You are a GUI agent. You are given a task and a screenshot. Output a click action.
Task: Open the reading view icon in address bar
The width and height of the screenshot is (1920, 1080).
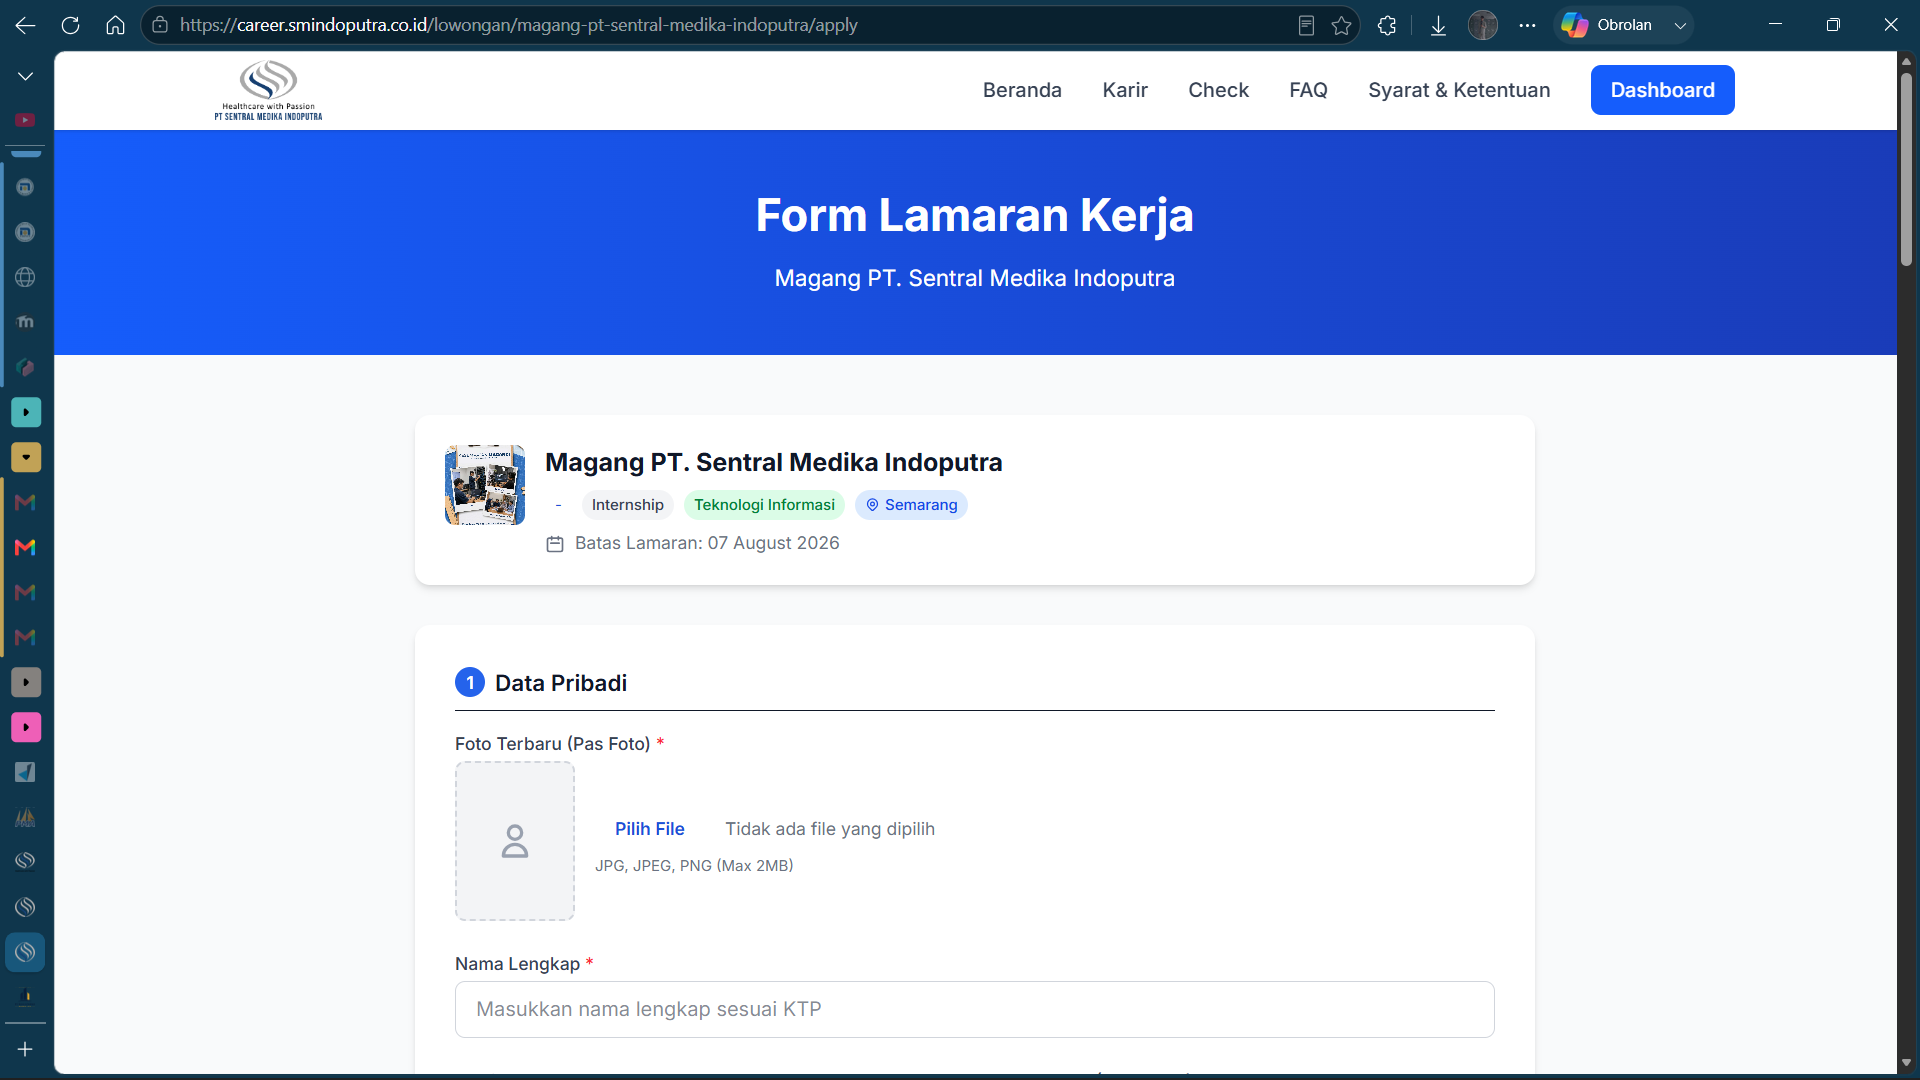1306,25
